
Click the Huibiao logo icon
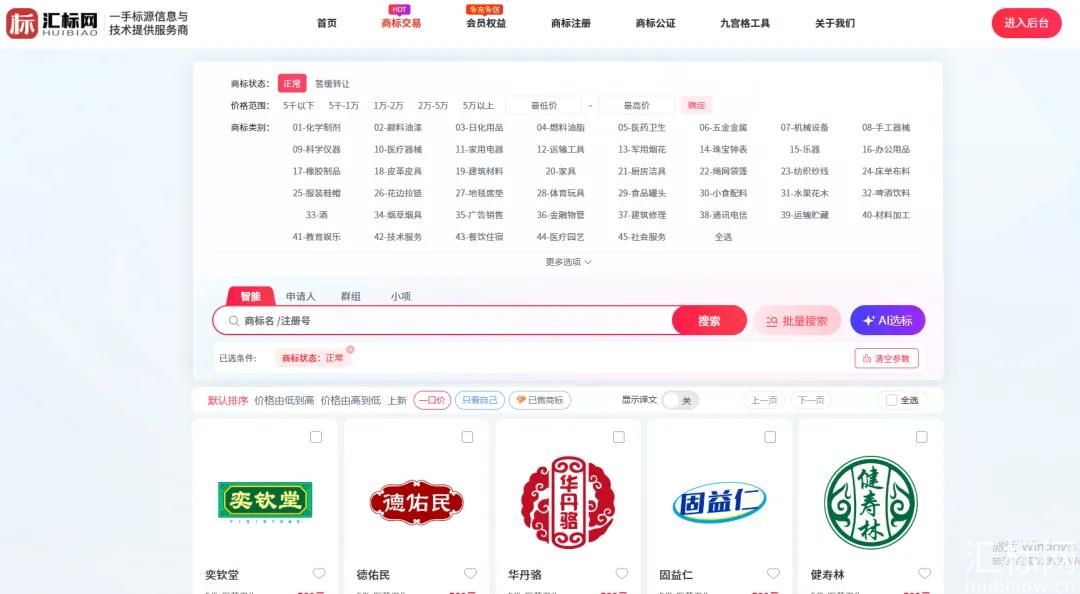(x=22, y=23)
